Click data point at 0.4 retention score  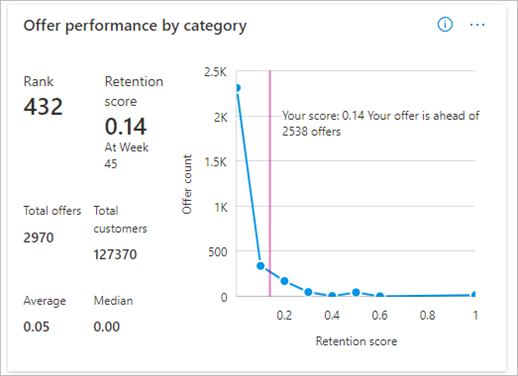332,295
